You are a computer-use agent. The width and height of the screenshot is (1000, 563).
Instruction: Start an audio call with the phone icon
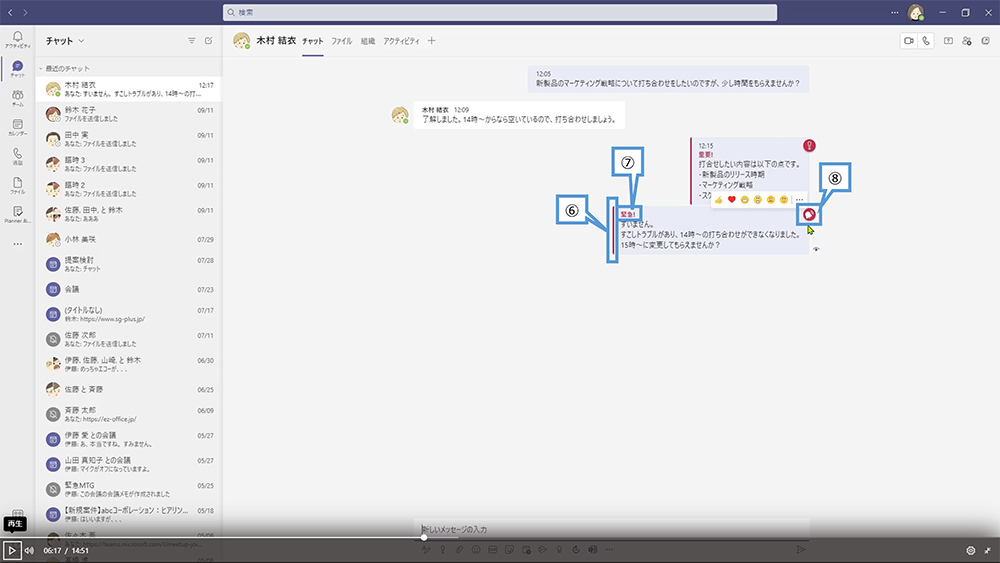tap(926, 41)
